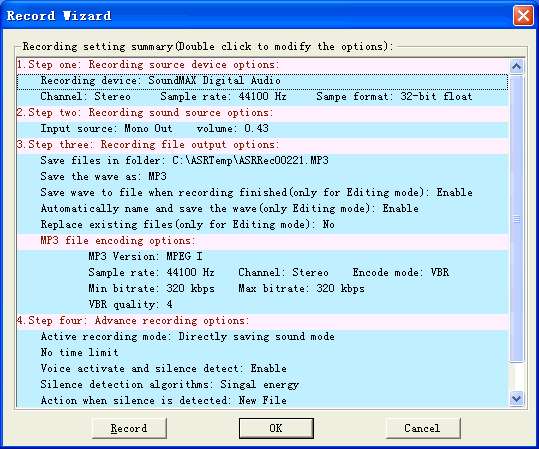
Task: Select the Save files in folder row
Action: tap(262, 161)
